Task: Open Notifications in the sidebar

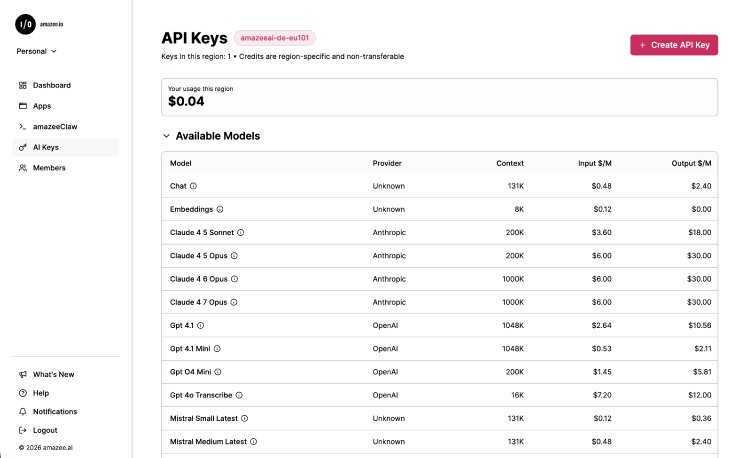Action: [55, 411]
